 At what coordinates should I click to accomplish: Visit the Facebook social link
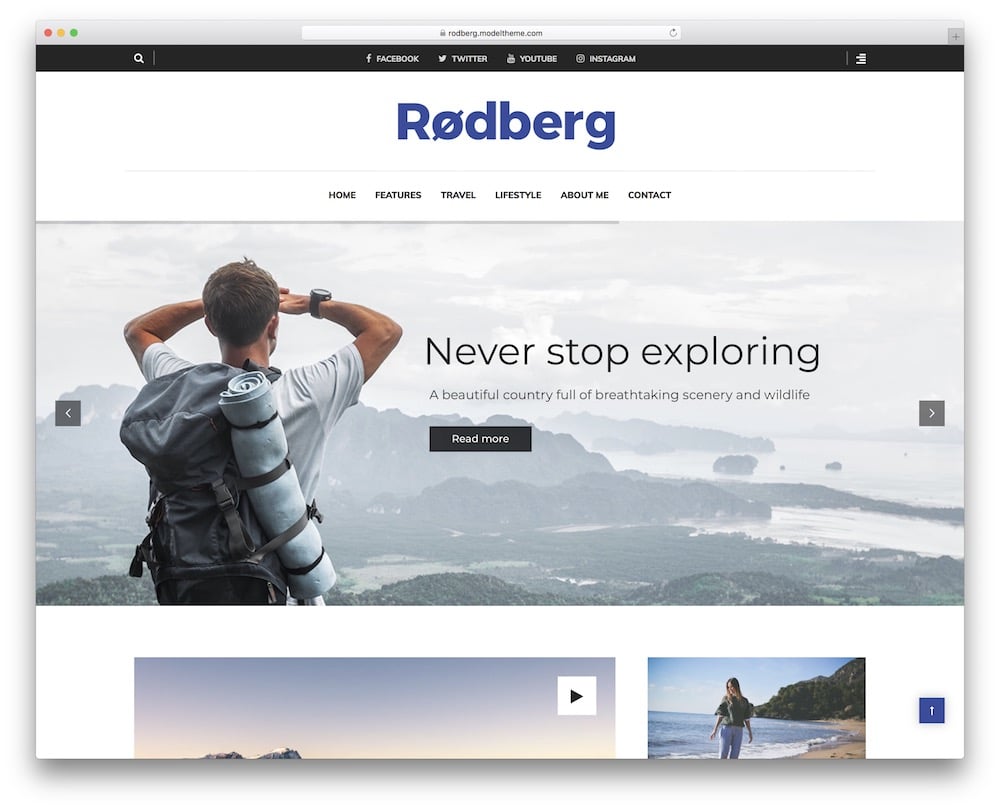pos(392,59)
